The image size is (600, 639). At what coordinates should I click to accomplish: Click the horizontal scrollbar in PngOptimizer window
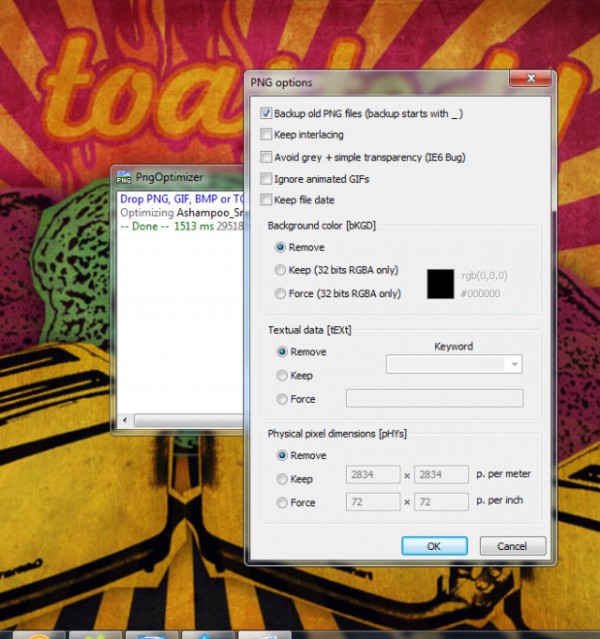point(189,420)
